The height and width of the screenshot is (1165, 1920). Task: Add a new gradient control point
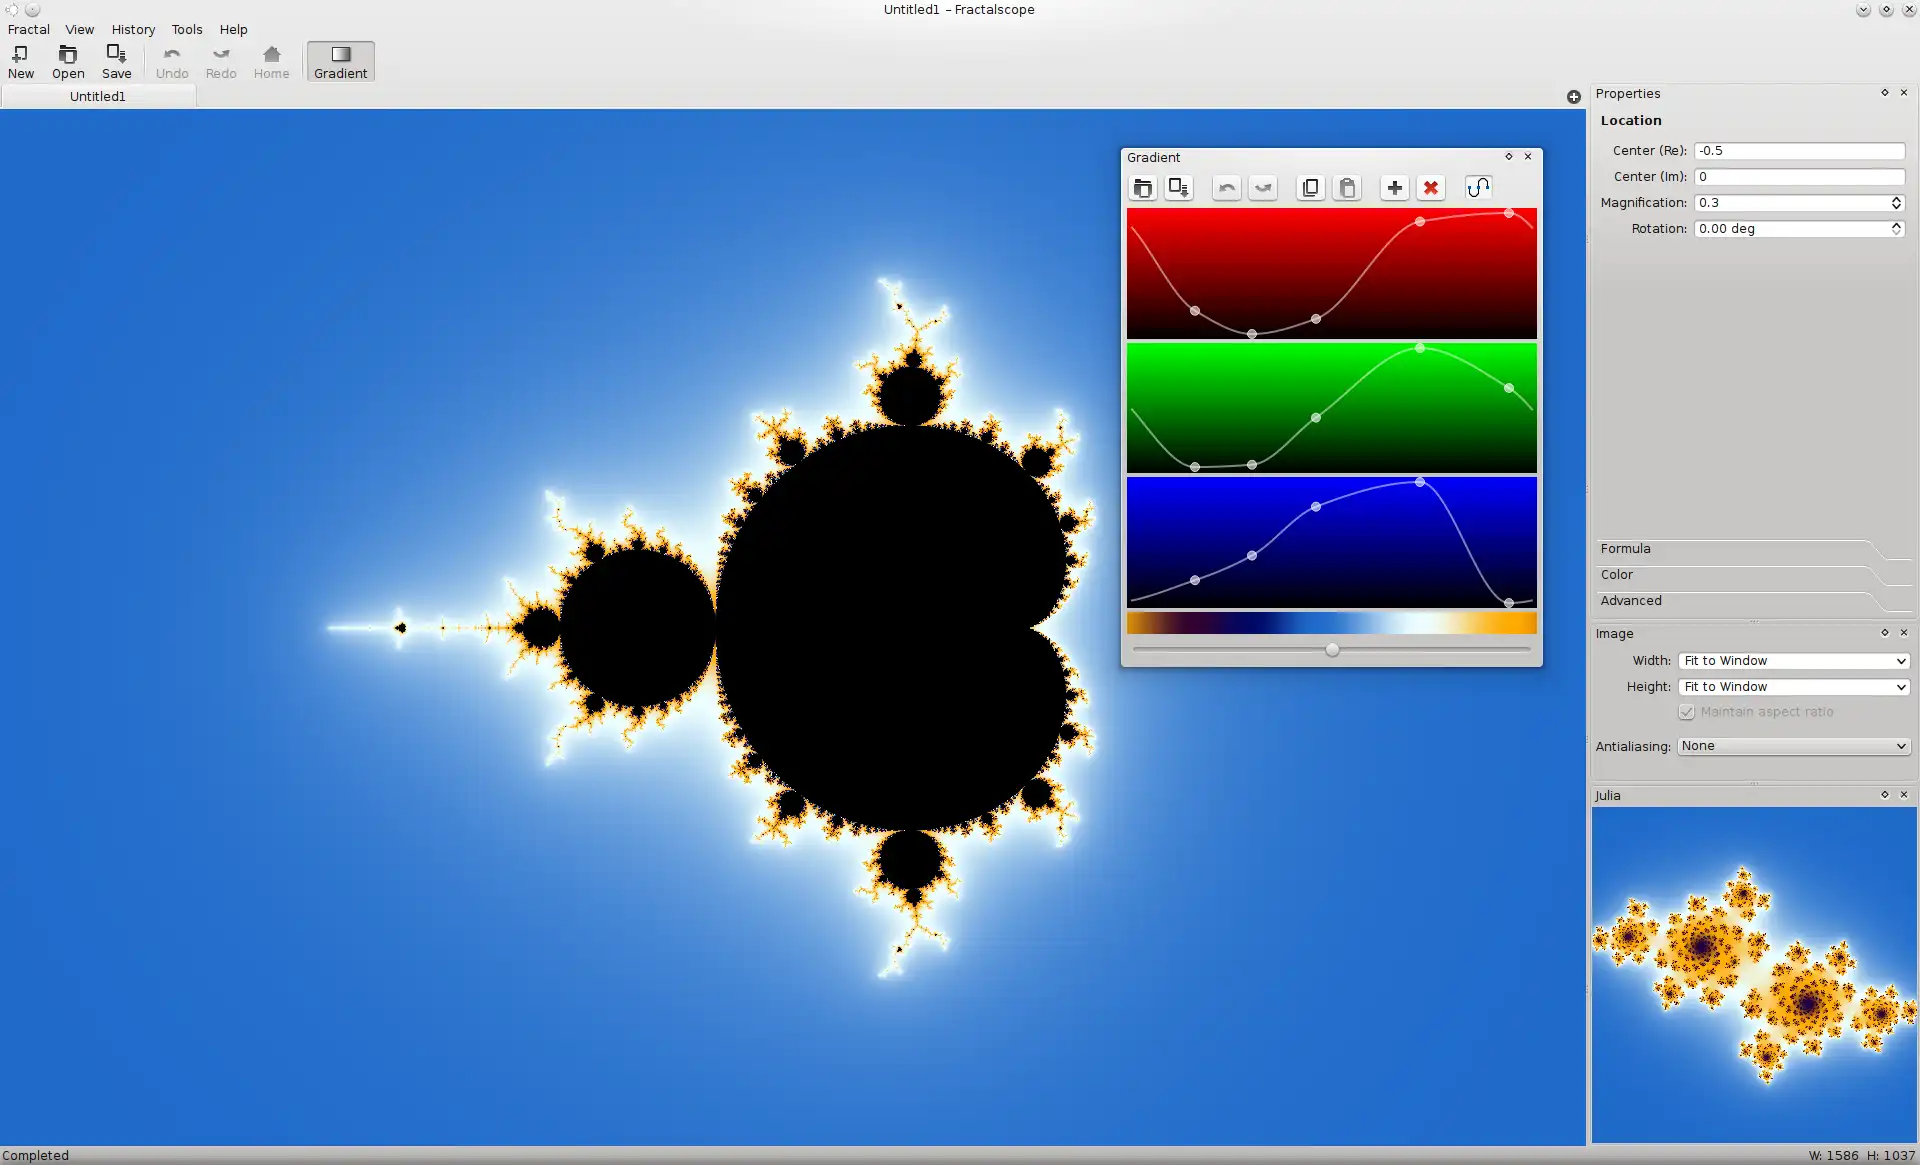(1394, 187)
